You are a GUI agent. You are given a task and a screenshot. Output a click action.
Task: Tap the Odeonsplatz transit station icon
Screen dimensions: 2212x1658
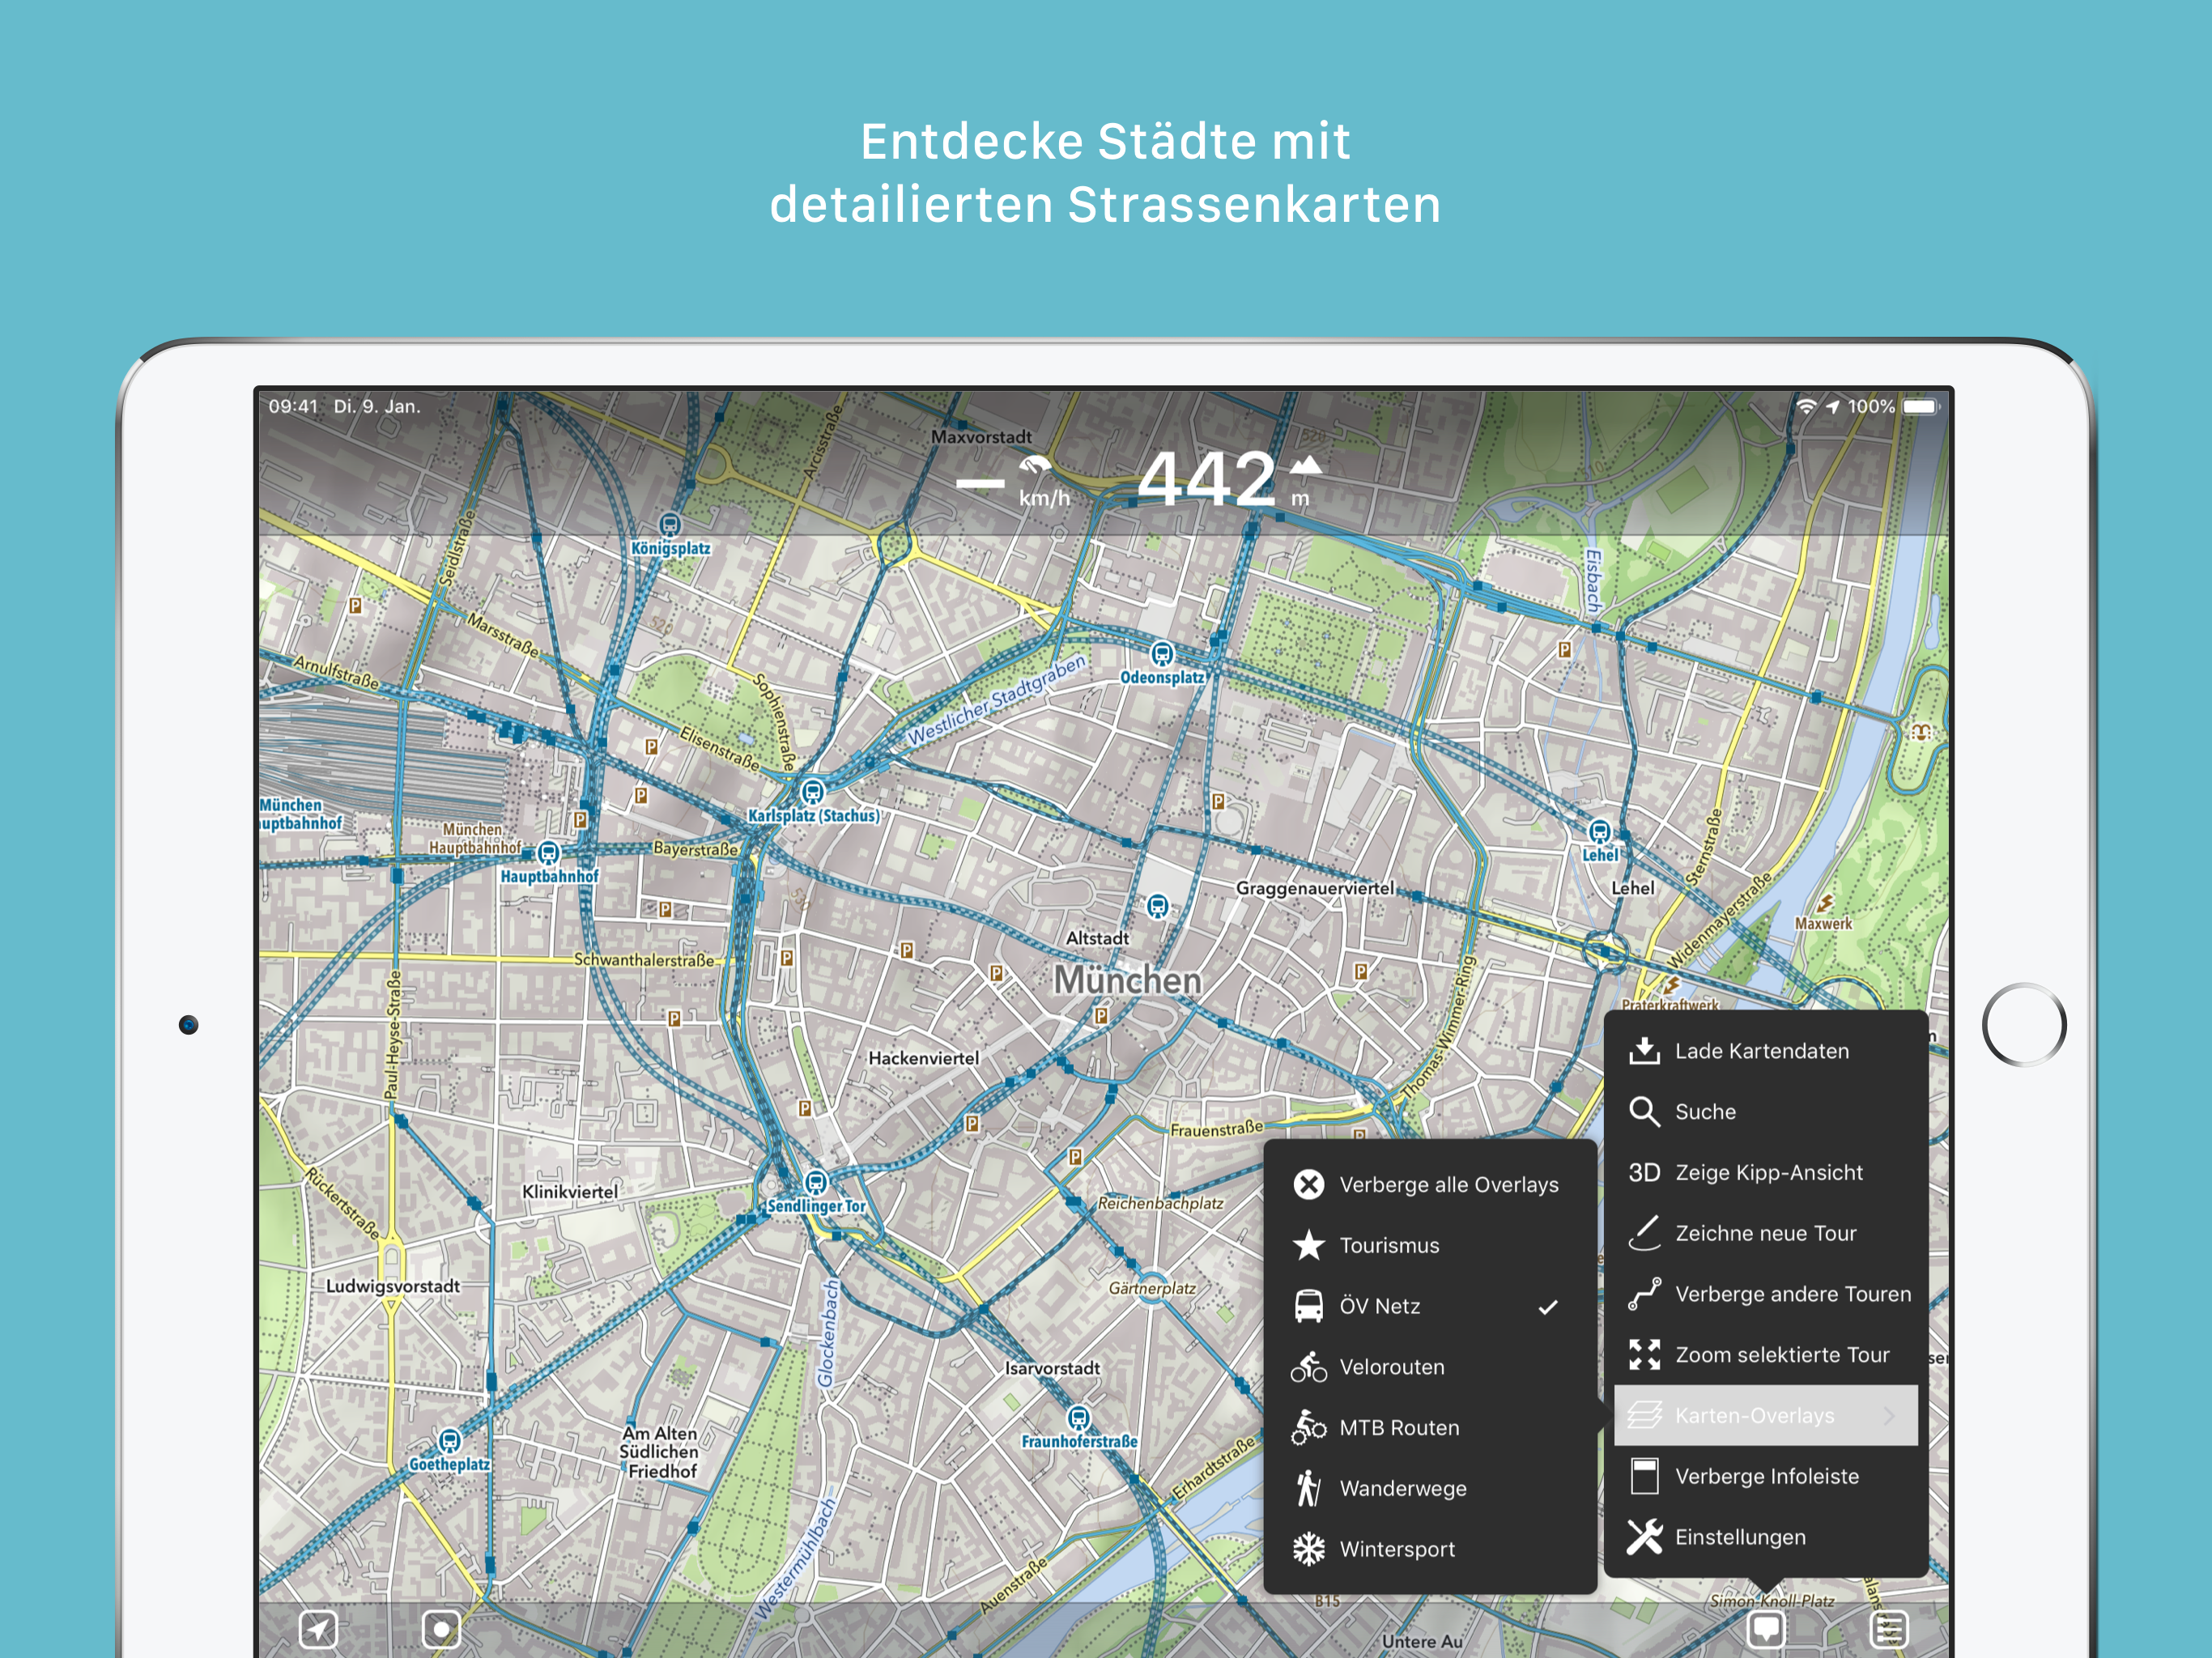(1161, 654)
